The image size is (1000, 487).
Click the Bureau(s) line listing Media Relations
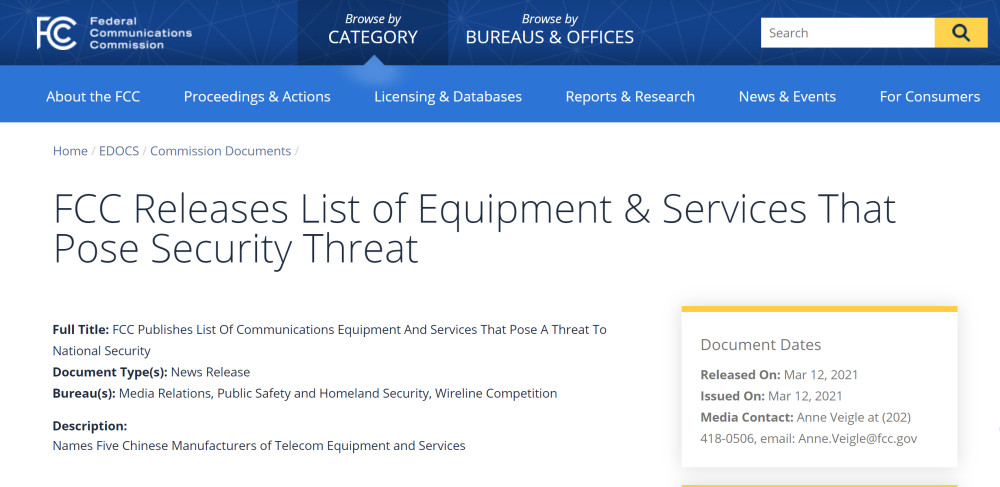coord(305,394)
